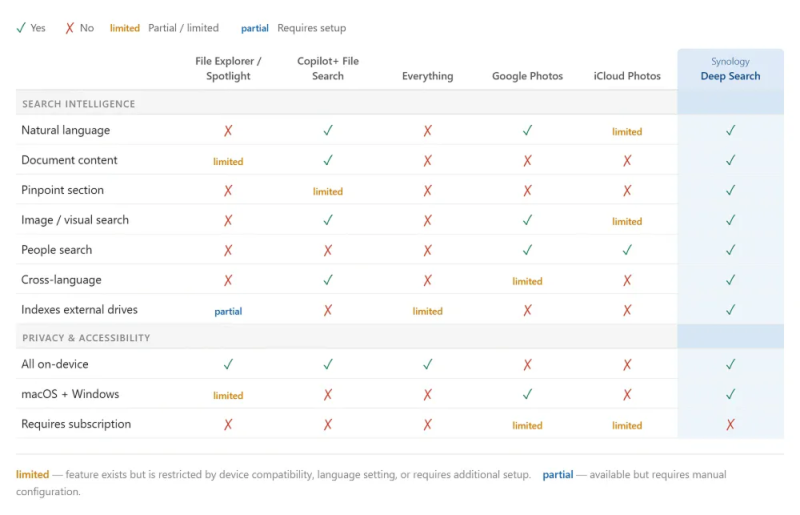Click the X for People search under Copilot+ File Search
The width and height of the screenshot is (800, 515).
[x=328, y=250]
